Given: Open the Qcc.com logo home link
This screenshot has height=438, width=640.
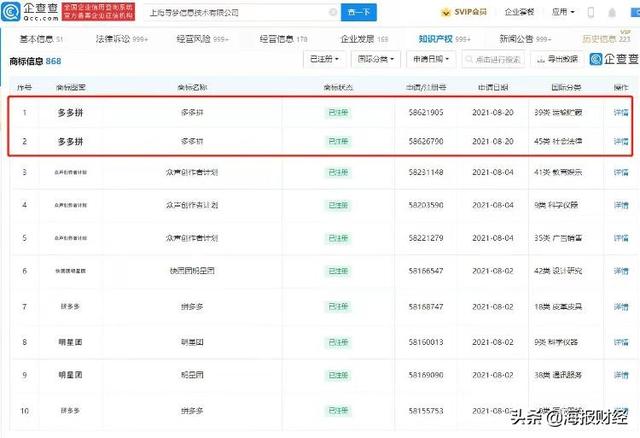Looking at the screenshot, I should click(x=30, y=12).
